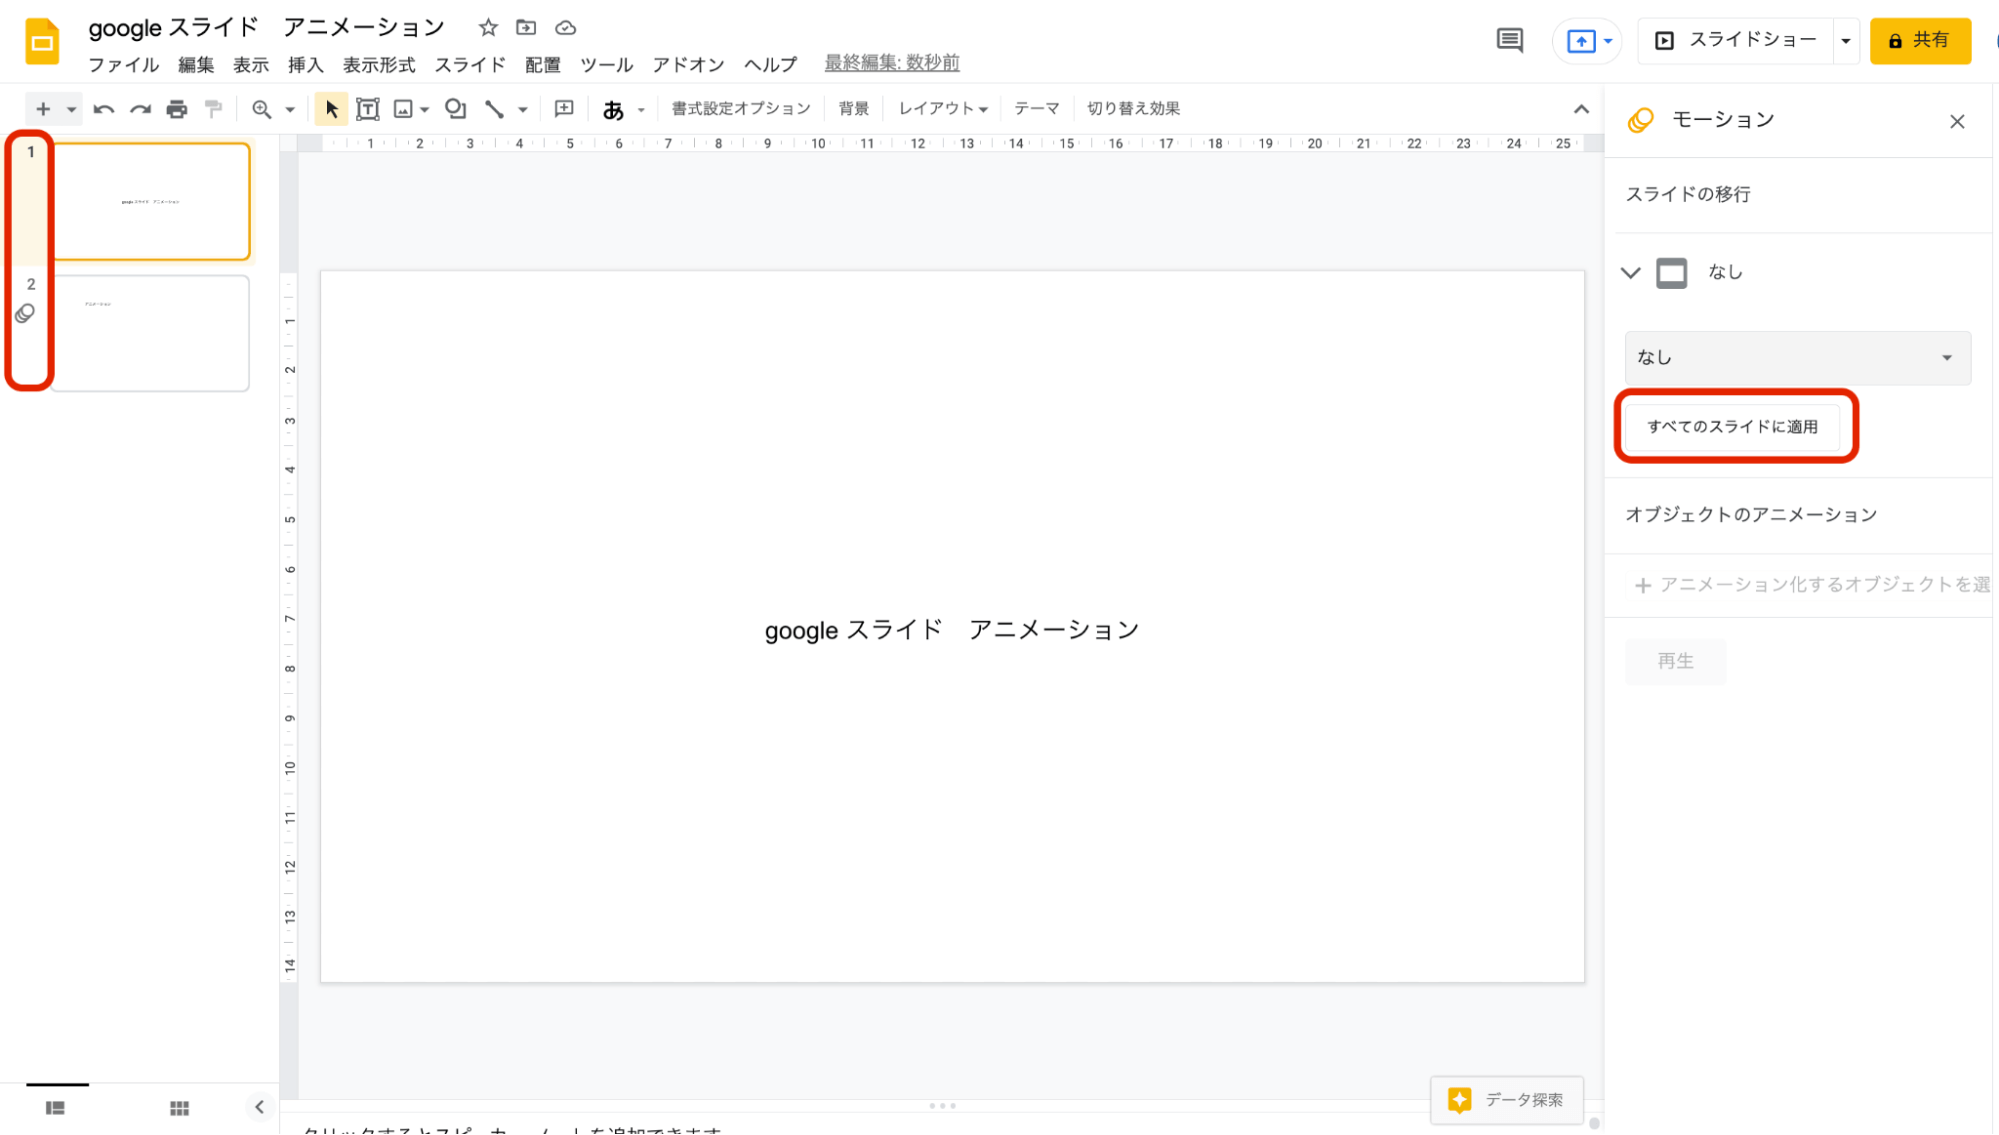Select slide 1 thumbnail
This screenshot has width=1999, height=1135.
152,201
